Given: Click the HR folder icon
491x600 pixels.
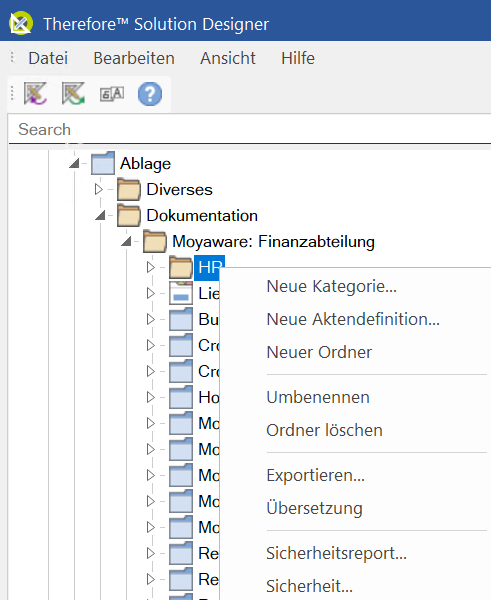Looking at the screenshot, I should tap(181, 267).
